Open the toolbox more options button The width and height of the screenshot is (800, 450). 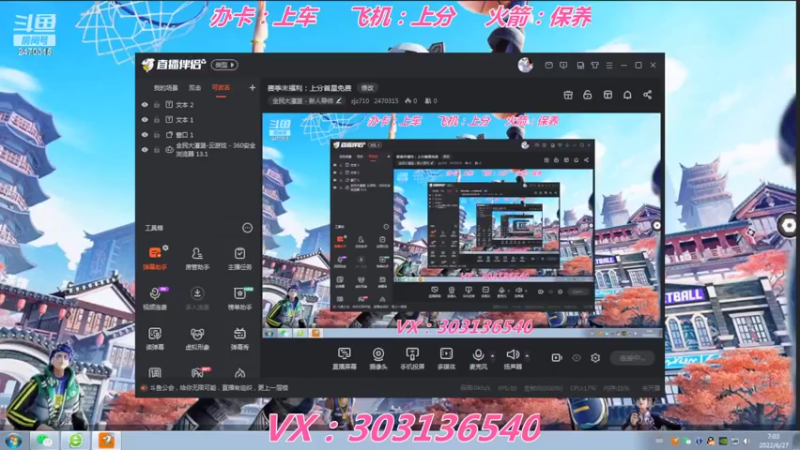247,228
